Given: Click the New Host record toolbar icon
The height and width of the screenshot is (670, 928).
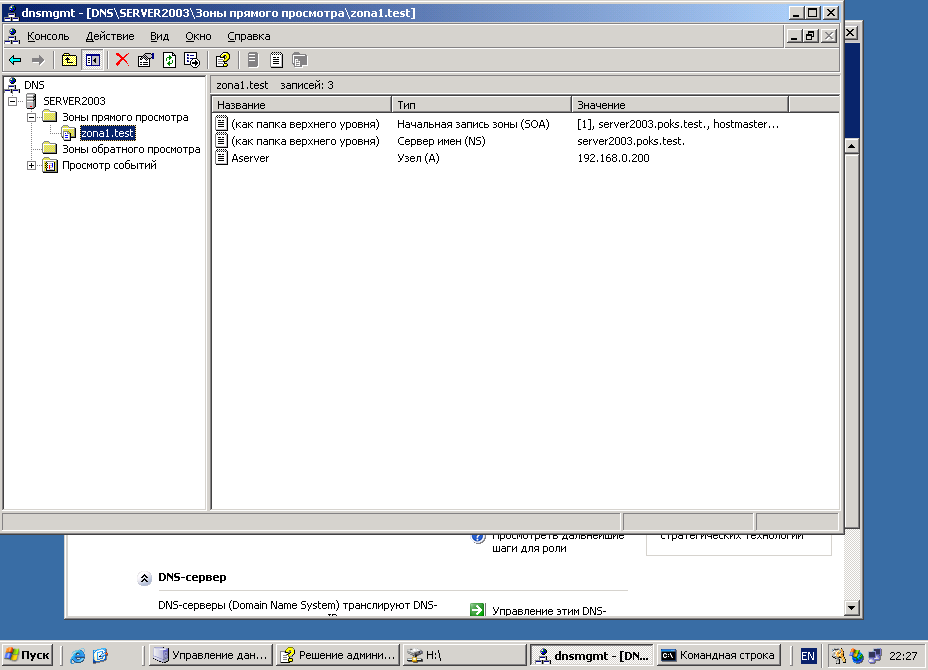Looking at the screenshot, I should [253, 60].
